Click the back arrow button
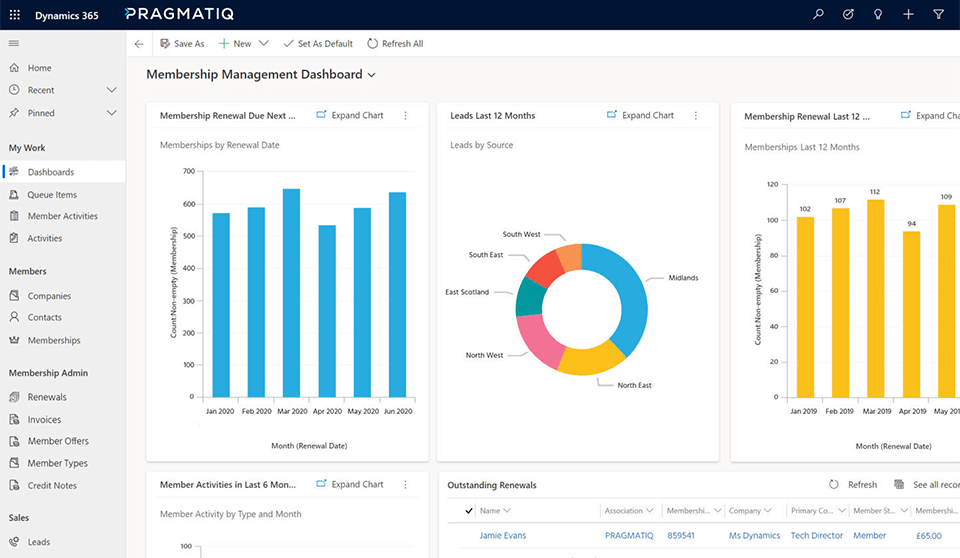Viewport: 960px width, 558px height. (139, 44)
